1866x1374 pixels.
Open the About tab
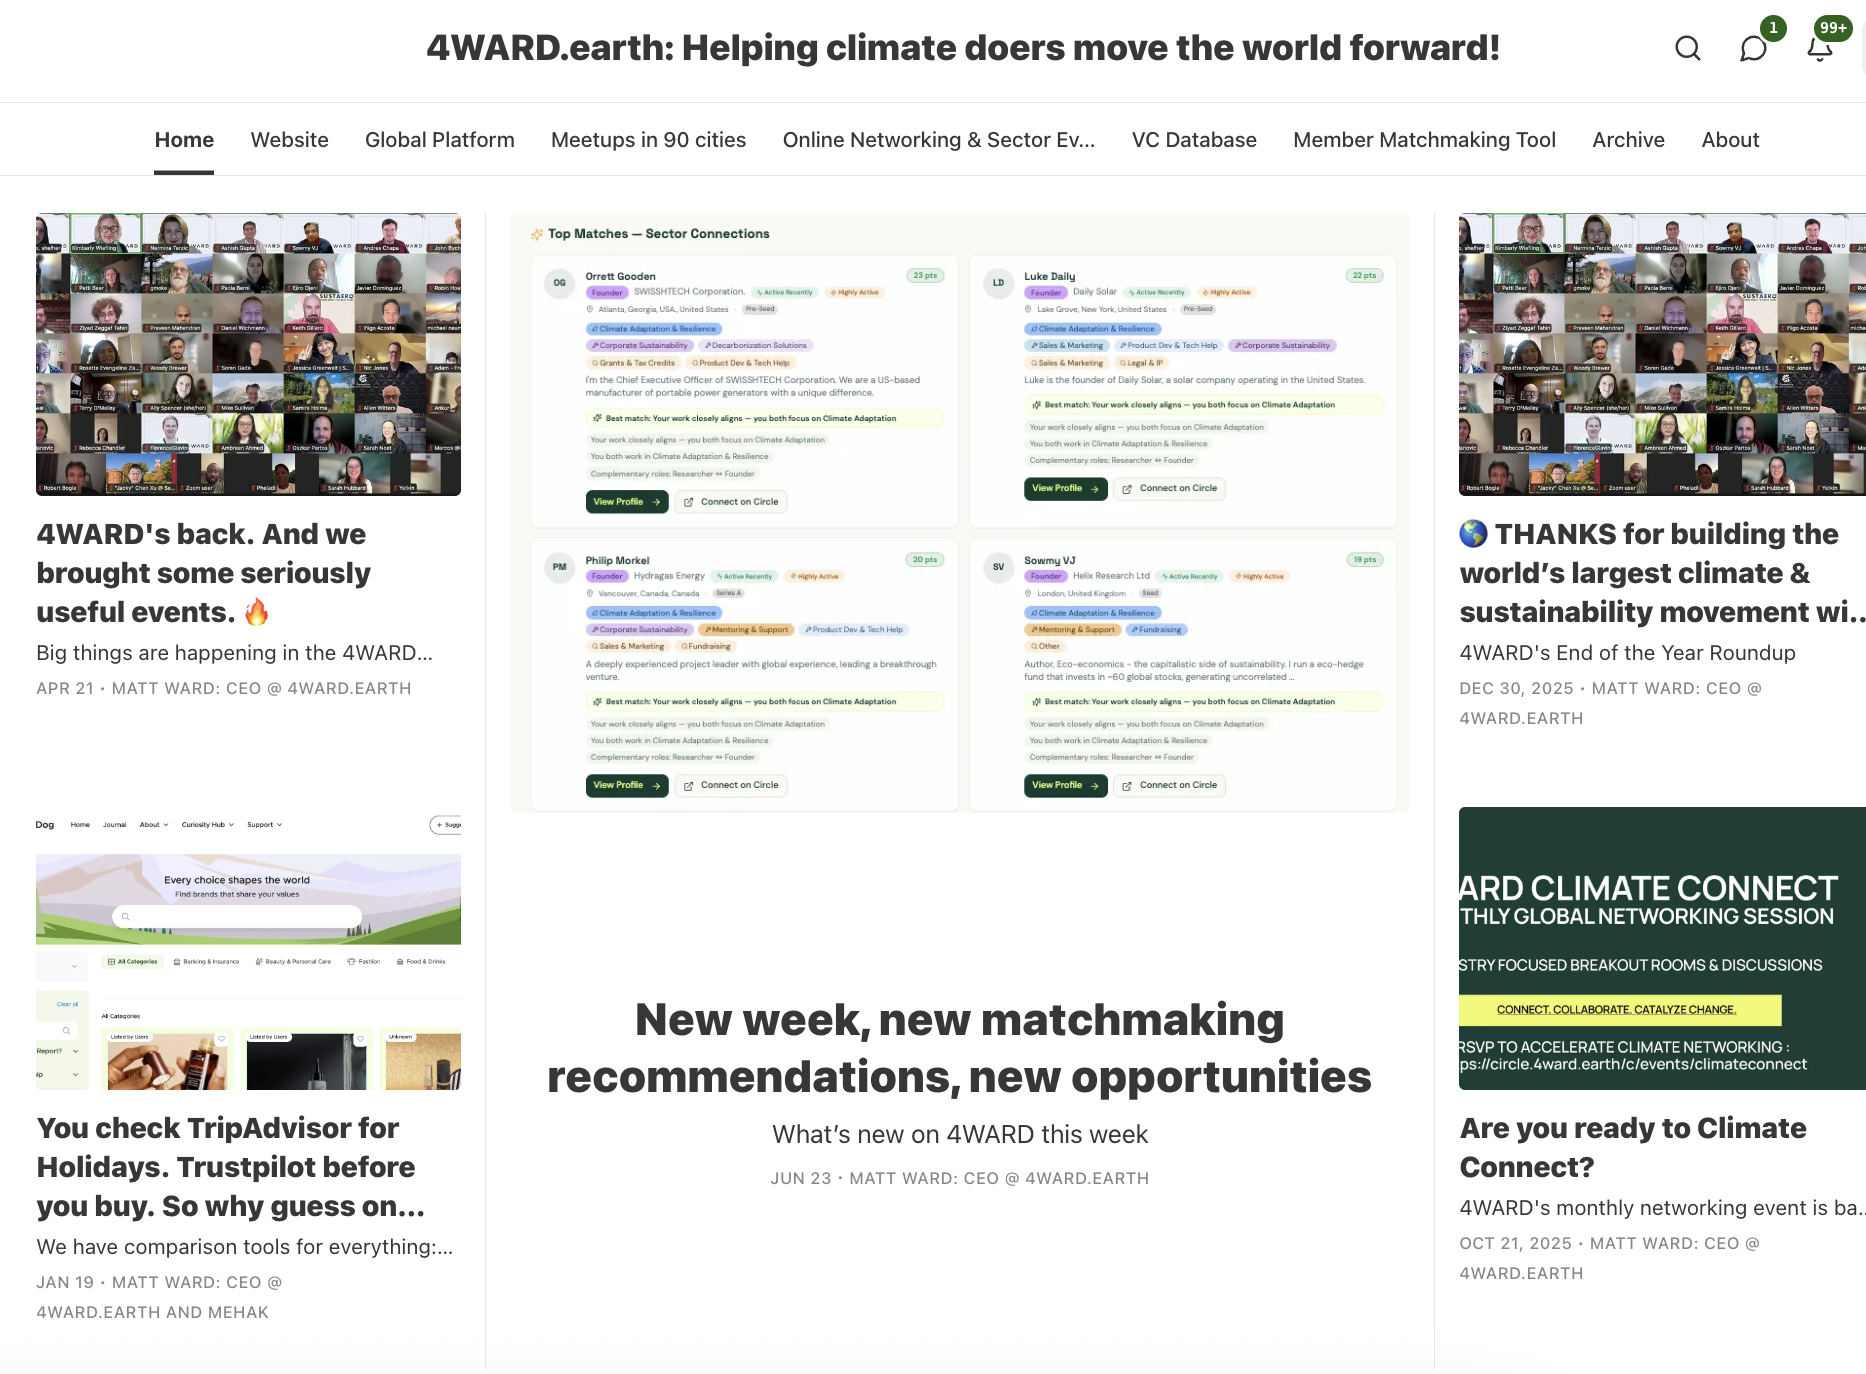[1730, 140]
